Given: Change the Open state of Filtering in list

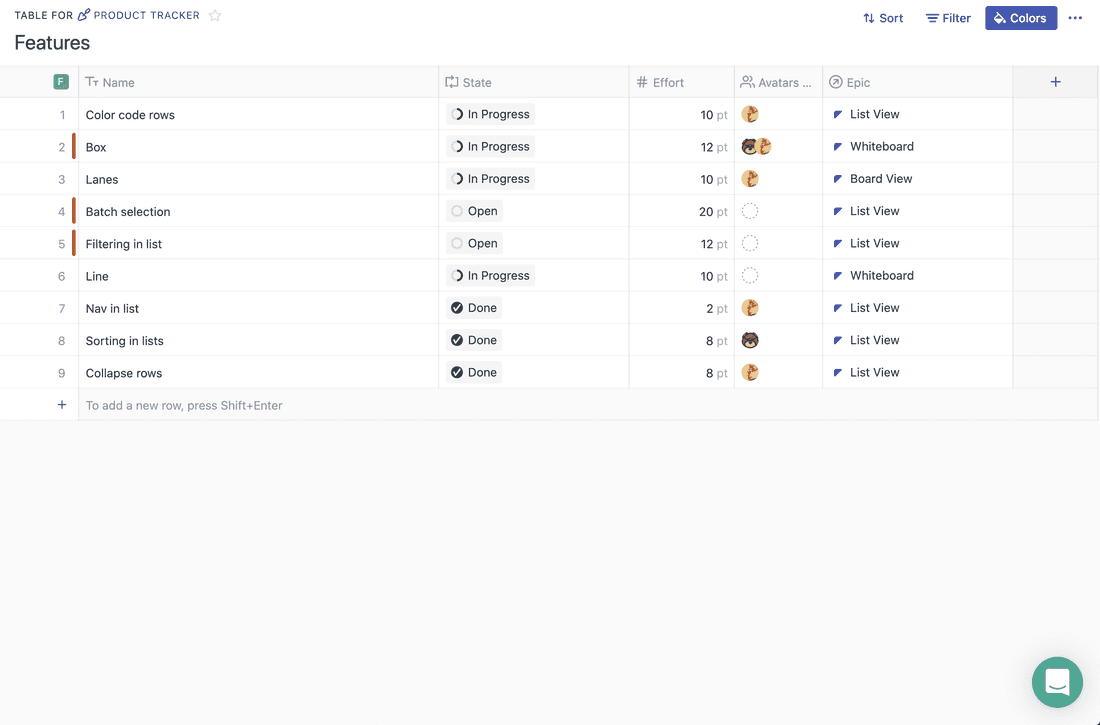Looking at the screenshot, I should click(x=474, y=244).
